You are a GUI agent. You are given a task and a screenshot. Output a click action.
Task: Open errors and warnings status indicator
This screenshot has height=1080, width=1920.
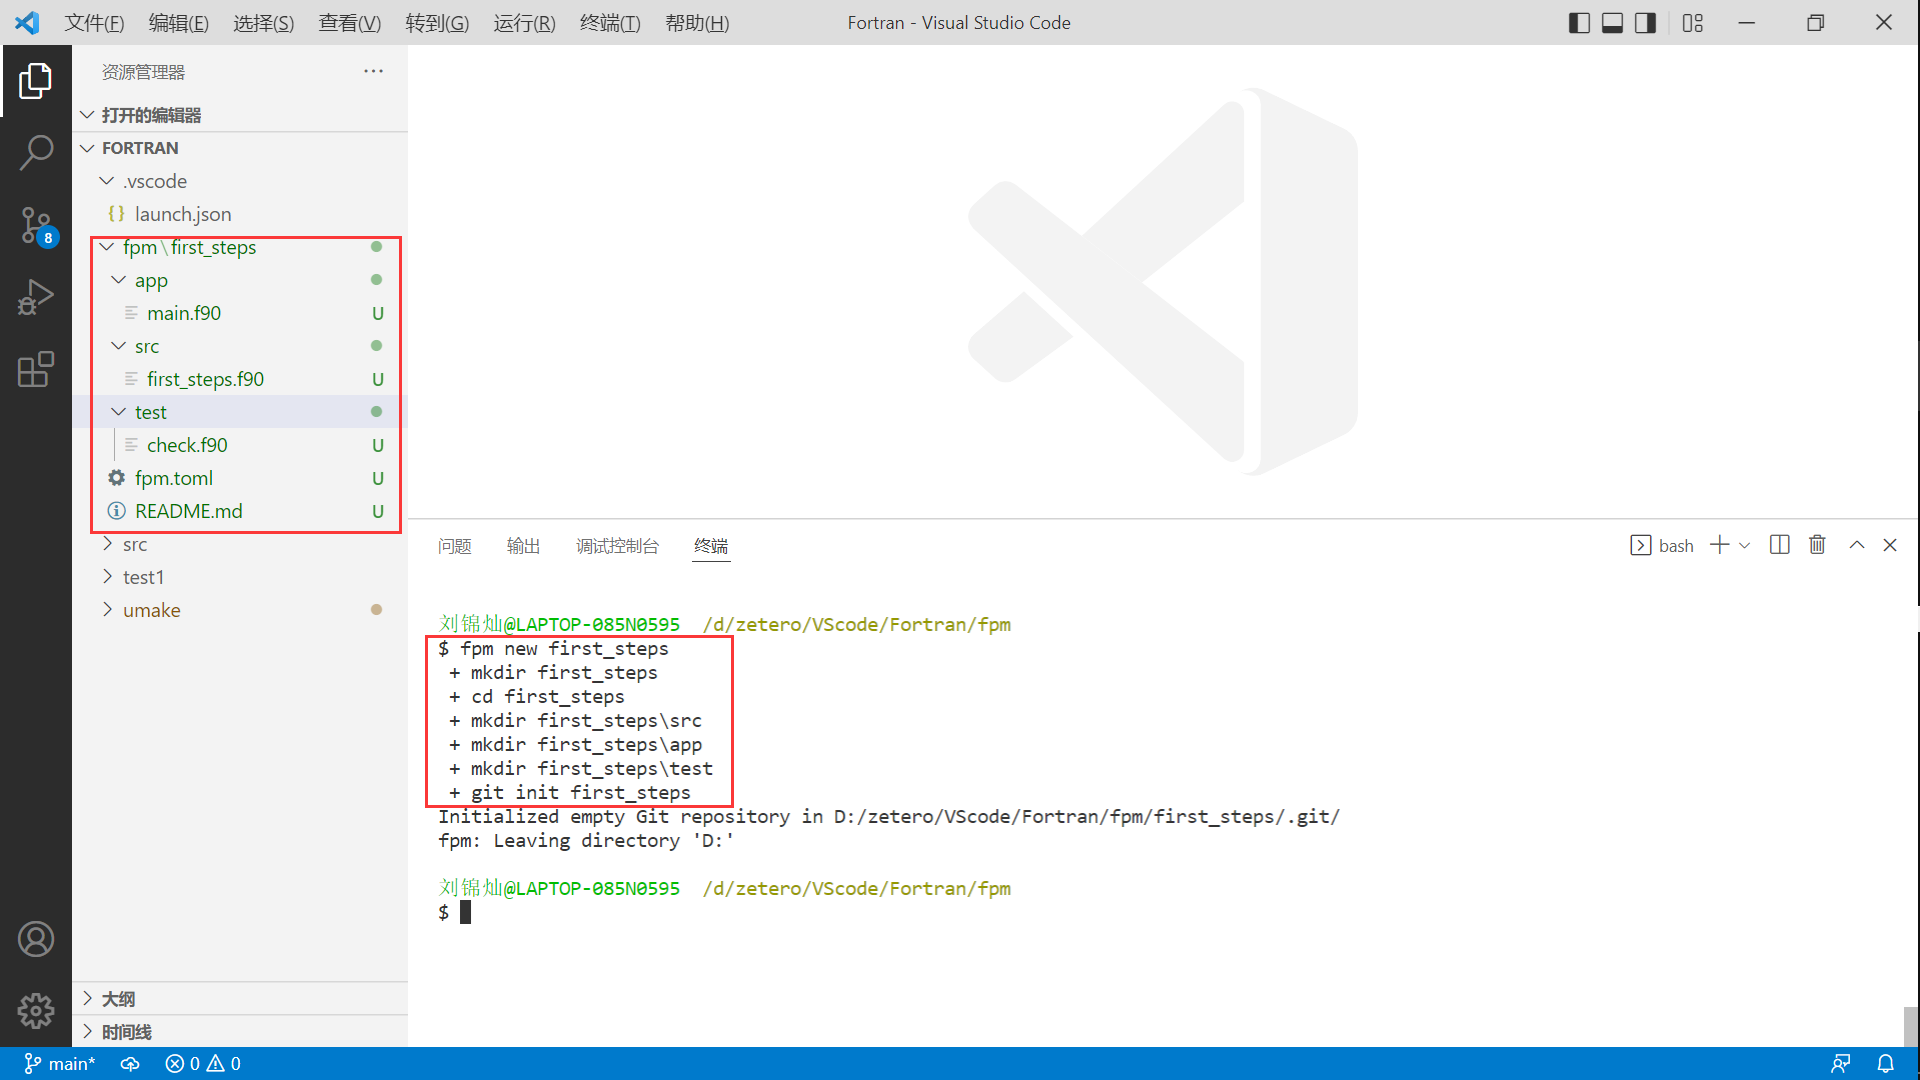click(203, 1064)
